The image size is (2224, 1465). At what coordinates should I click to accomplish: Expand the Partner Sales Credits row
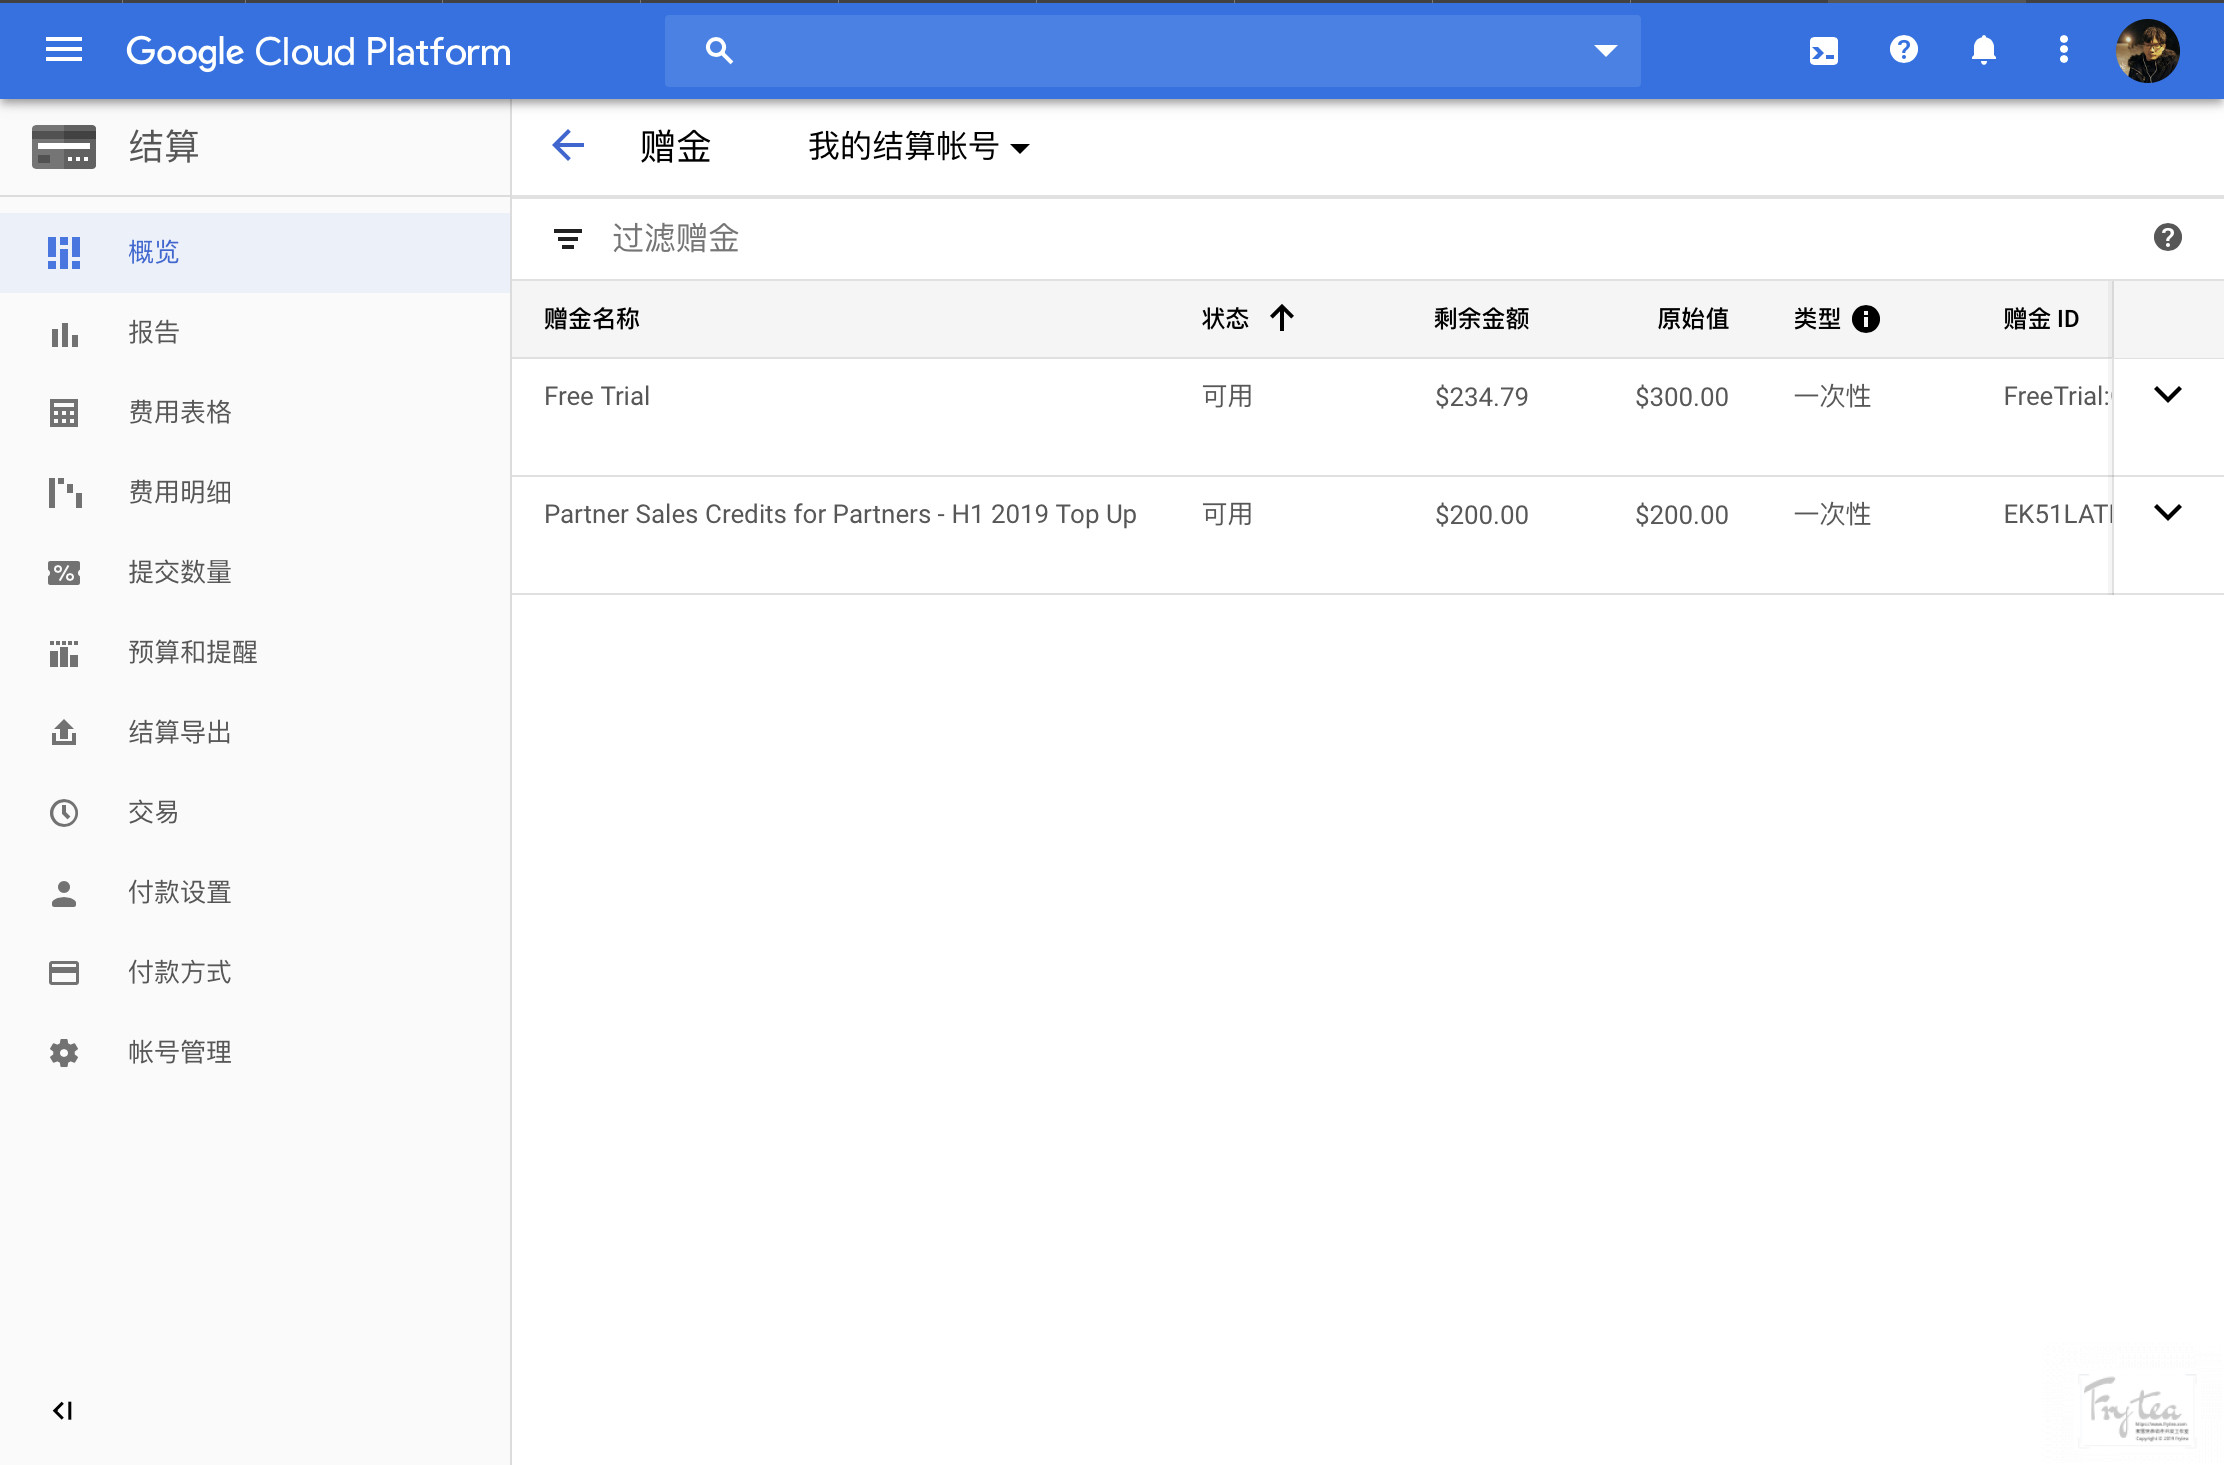tap(2167, 513)
